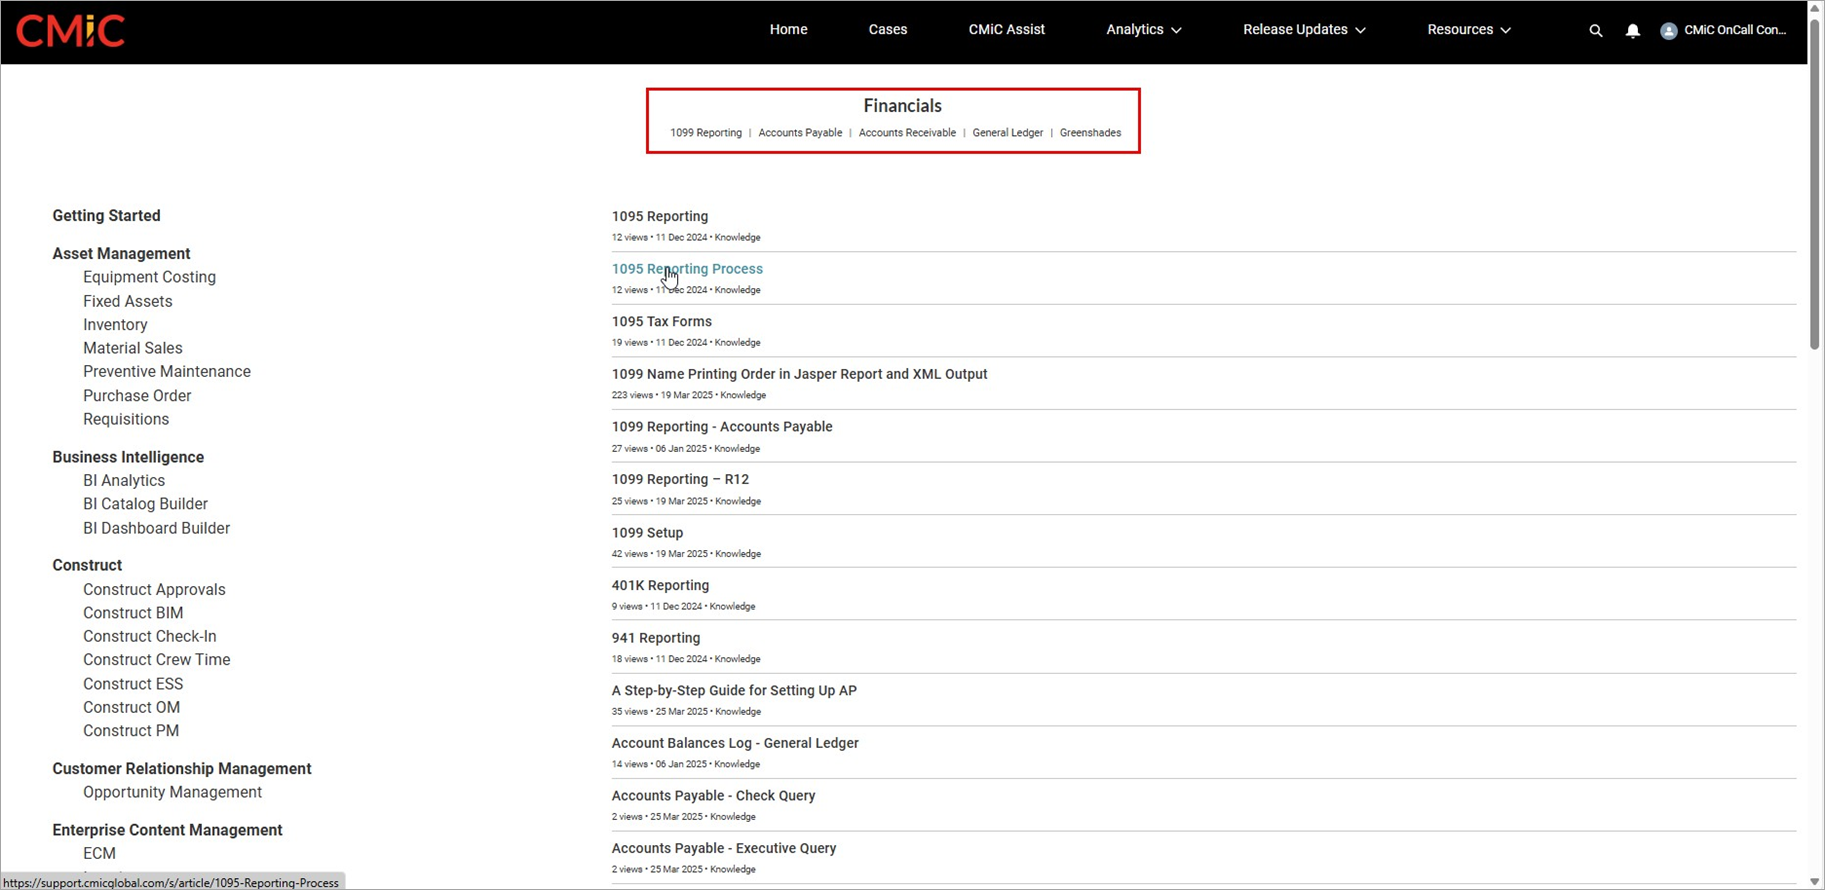Click the user profile avatar icon

pyautogui.click(x=1669, y=31)
